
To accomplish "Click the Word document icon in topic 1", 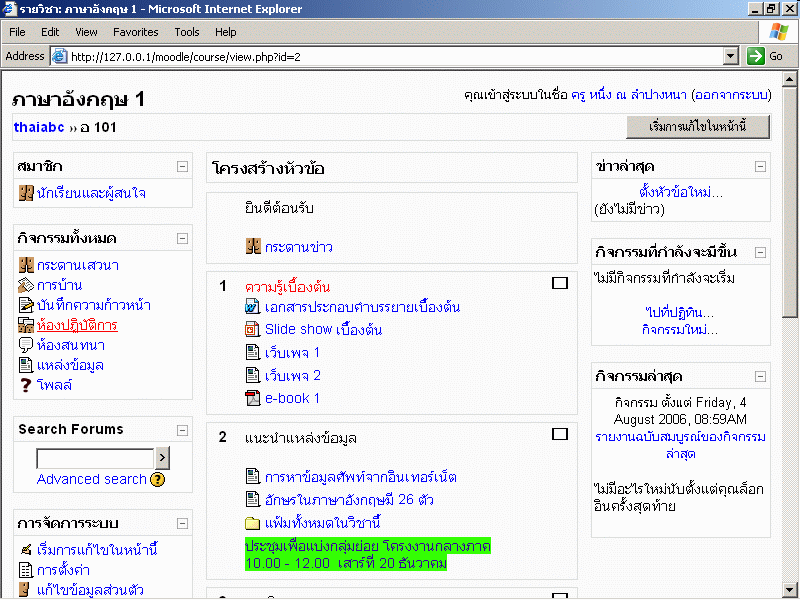I will [x=253, y=307].
